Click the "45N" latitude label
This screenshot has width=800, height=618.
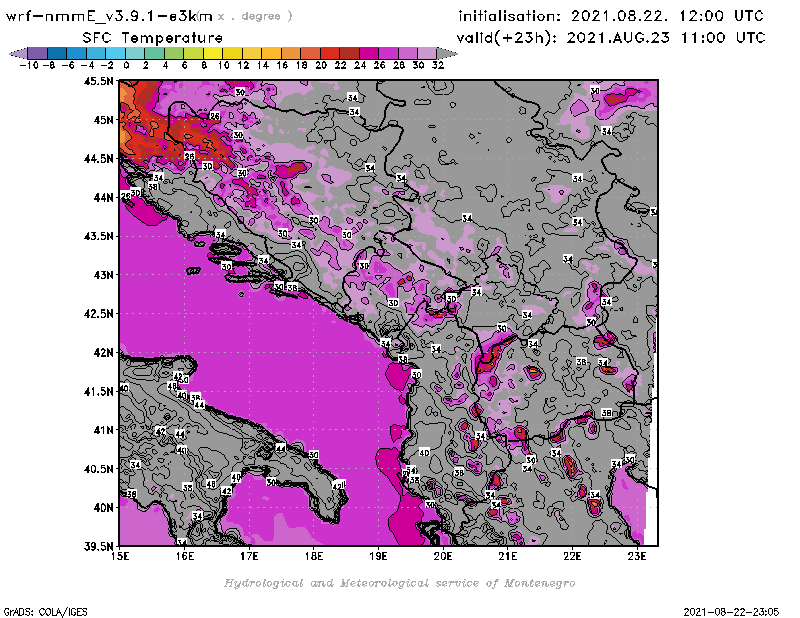tap(103, 120)
